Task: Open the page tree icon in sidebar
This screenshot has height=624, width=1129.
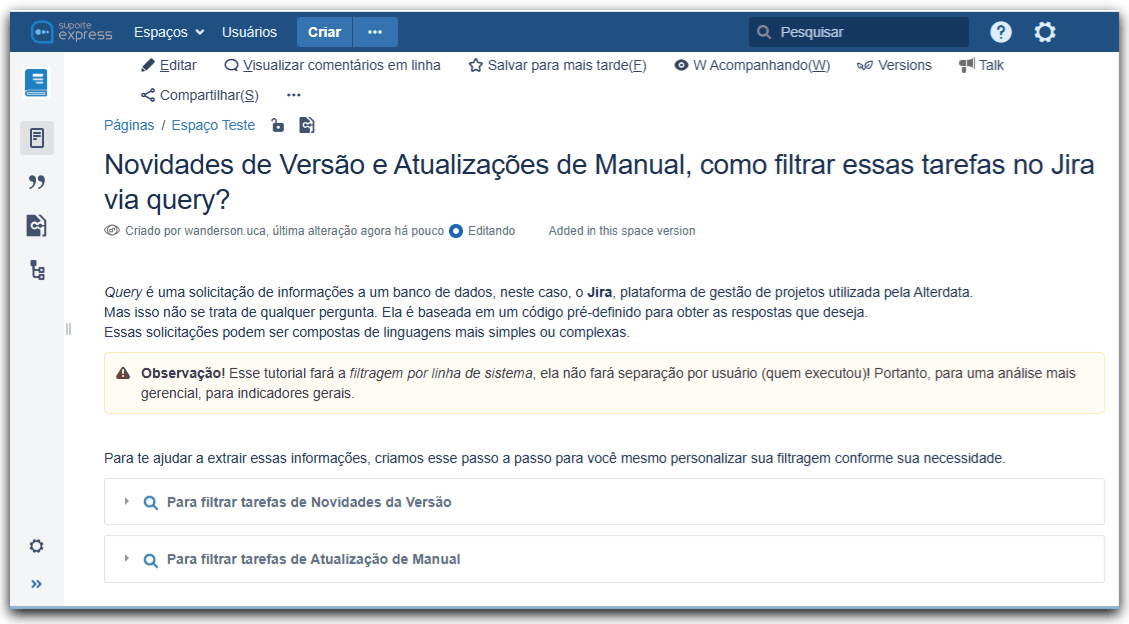Action: coord(37,271)
